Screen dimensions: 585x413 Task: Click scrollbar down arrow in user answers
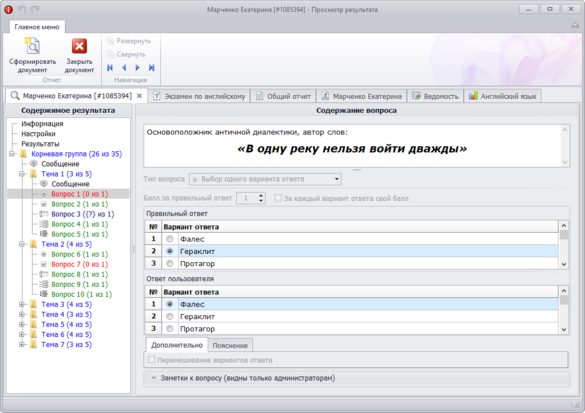coord(564,329)
